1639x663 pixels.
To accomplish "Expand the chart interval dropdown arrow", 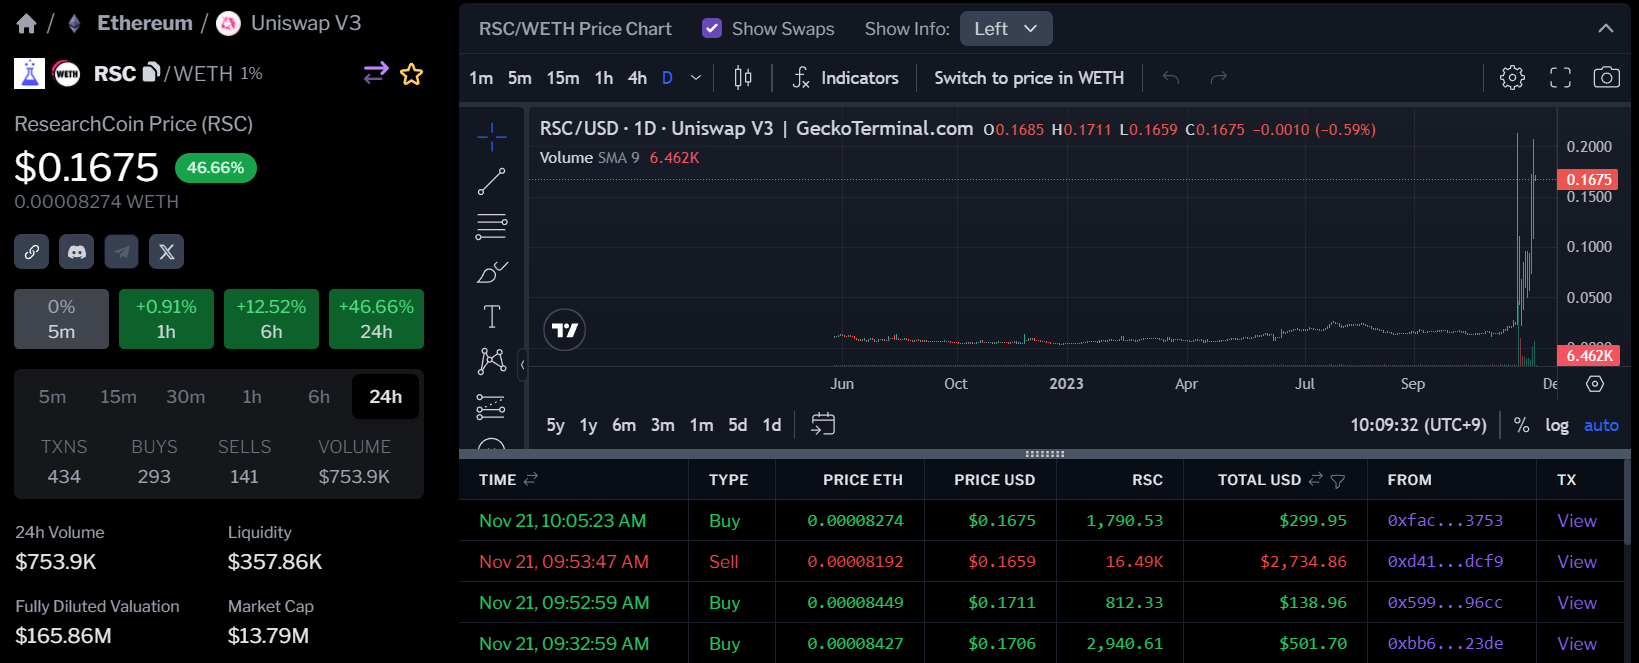I will (x=696, y=78).
